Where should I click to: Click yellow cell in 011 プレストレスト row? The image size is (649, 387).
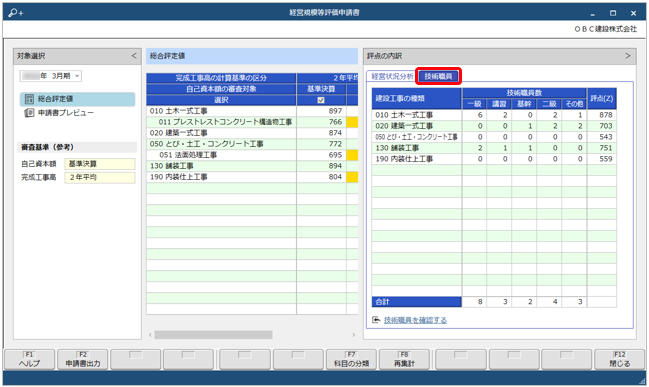click(x=352, y=122)
